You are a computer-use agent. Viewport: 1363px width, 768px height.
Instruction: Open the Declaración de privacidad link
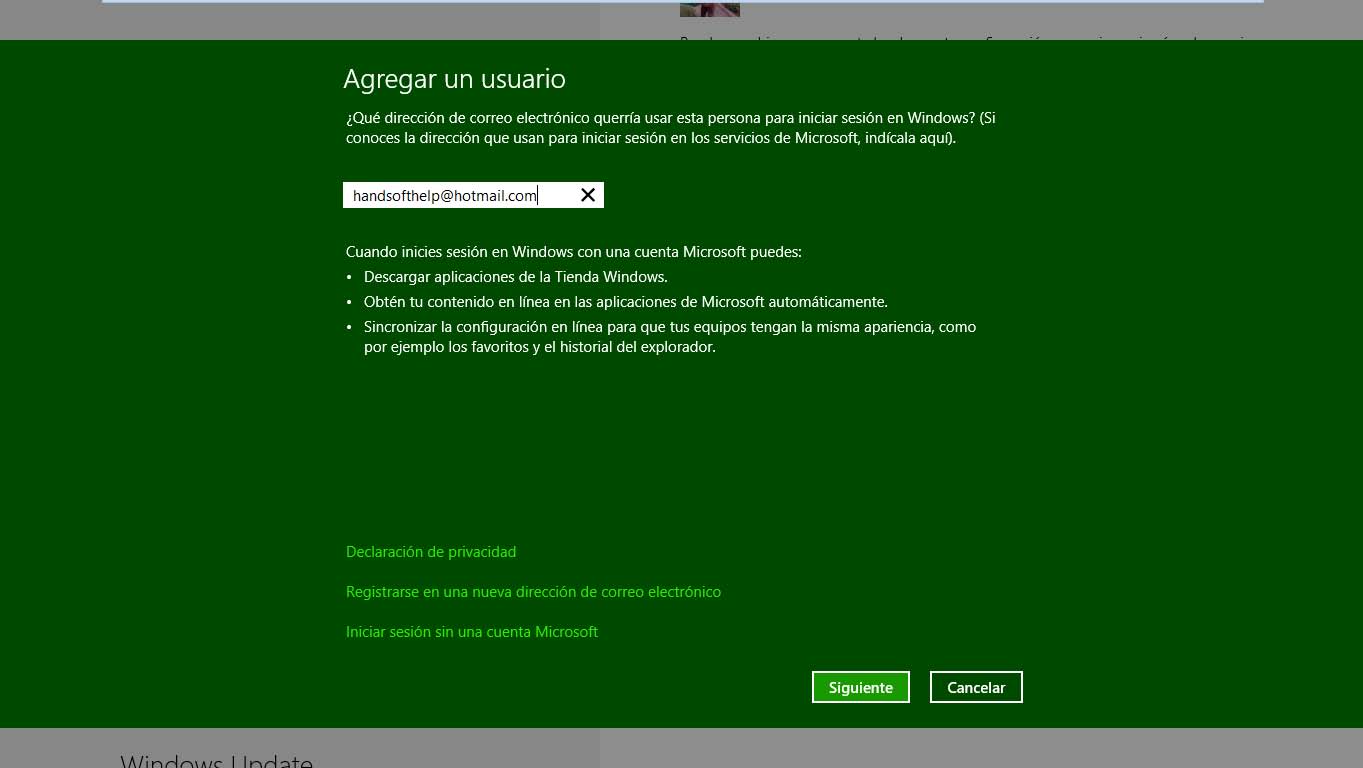tap(431, 552)
